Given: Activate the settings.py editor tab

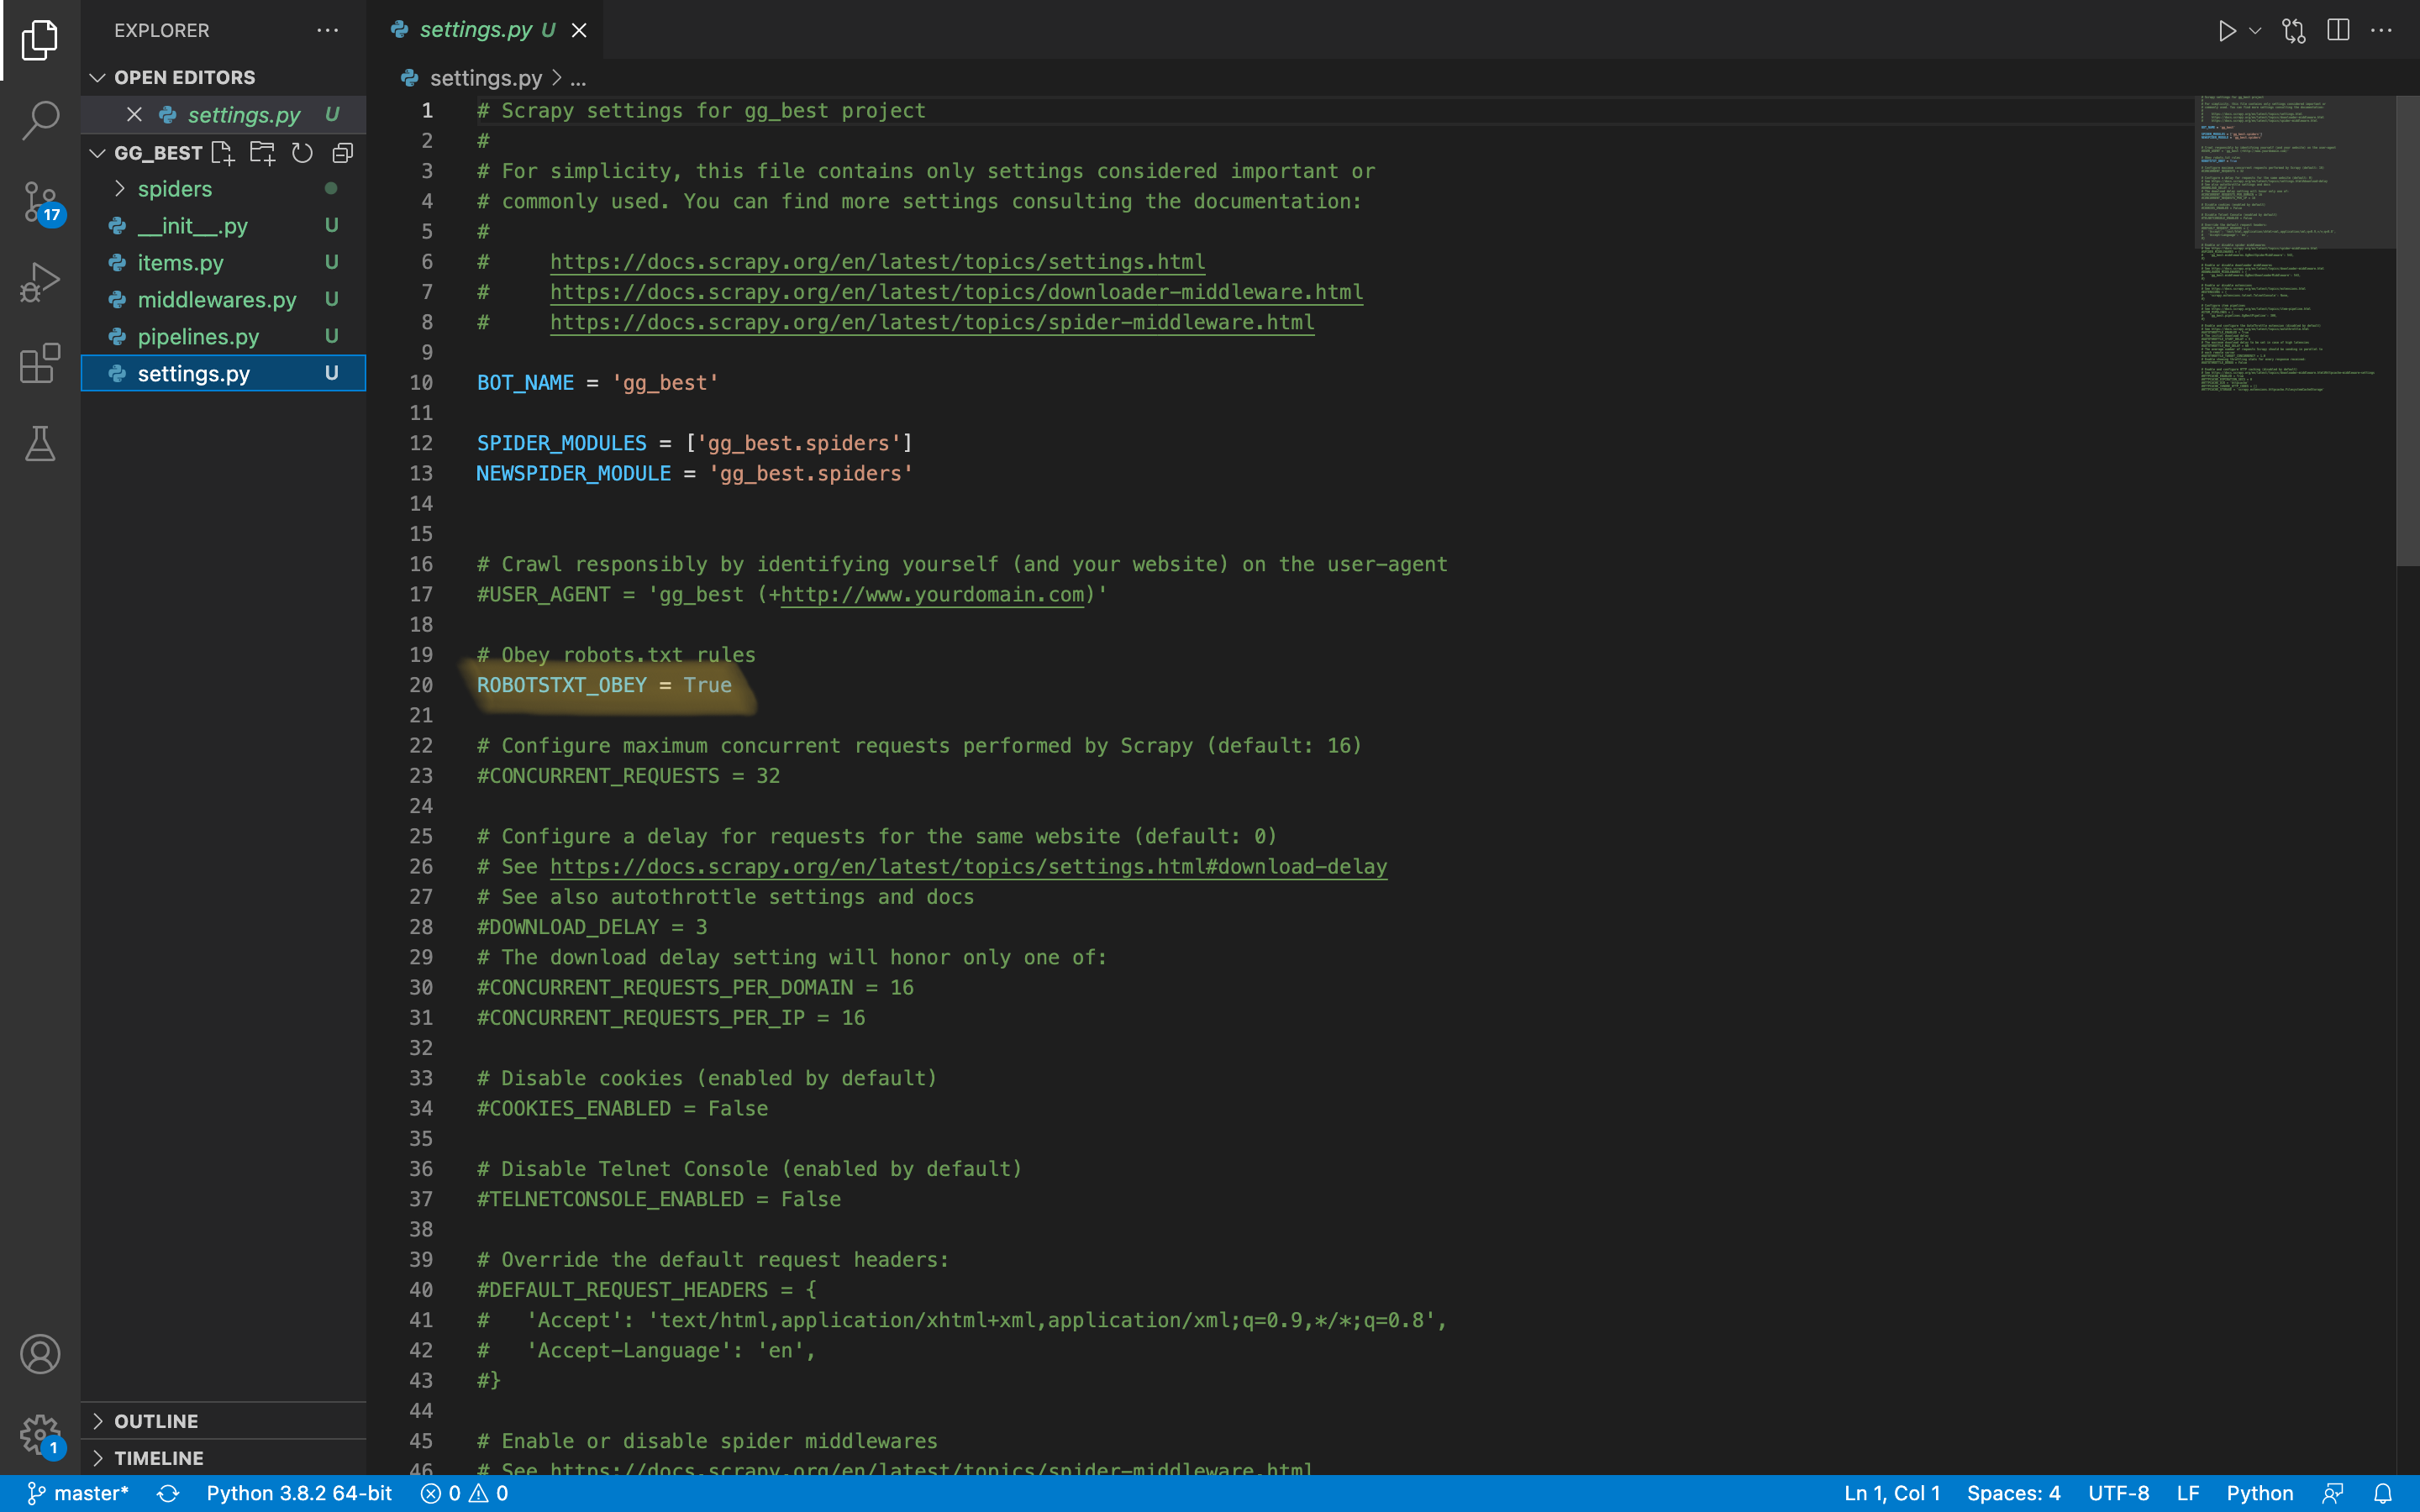Looking at the screenshot, I should pyautogui.click(x=485, y=30).
